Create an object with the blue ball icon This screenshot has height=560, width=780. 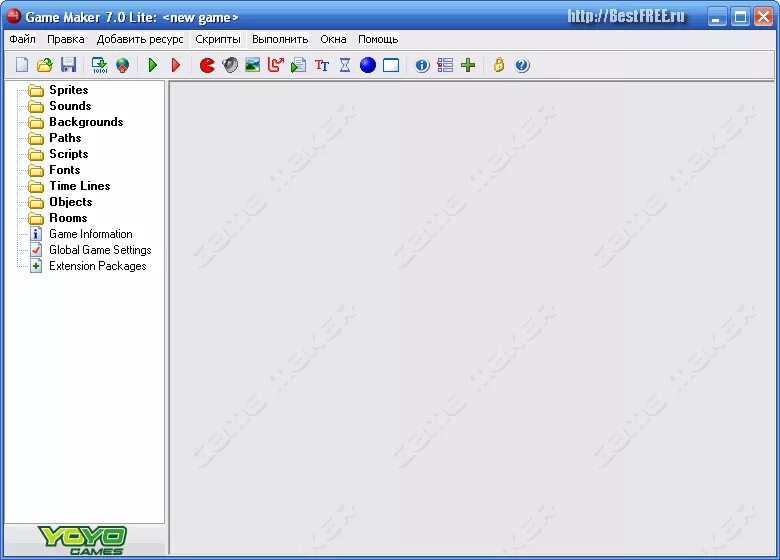click(x=368, y=65)
